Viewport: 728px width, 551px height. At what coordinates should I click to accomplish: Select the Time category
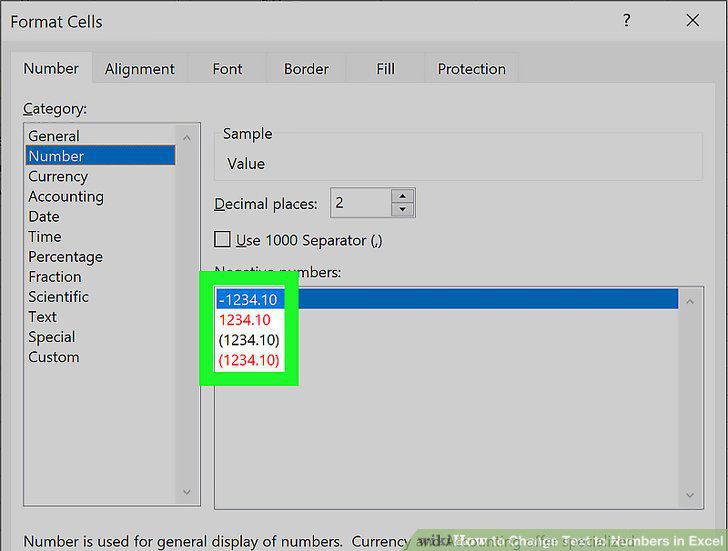coord(100,237)
